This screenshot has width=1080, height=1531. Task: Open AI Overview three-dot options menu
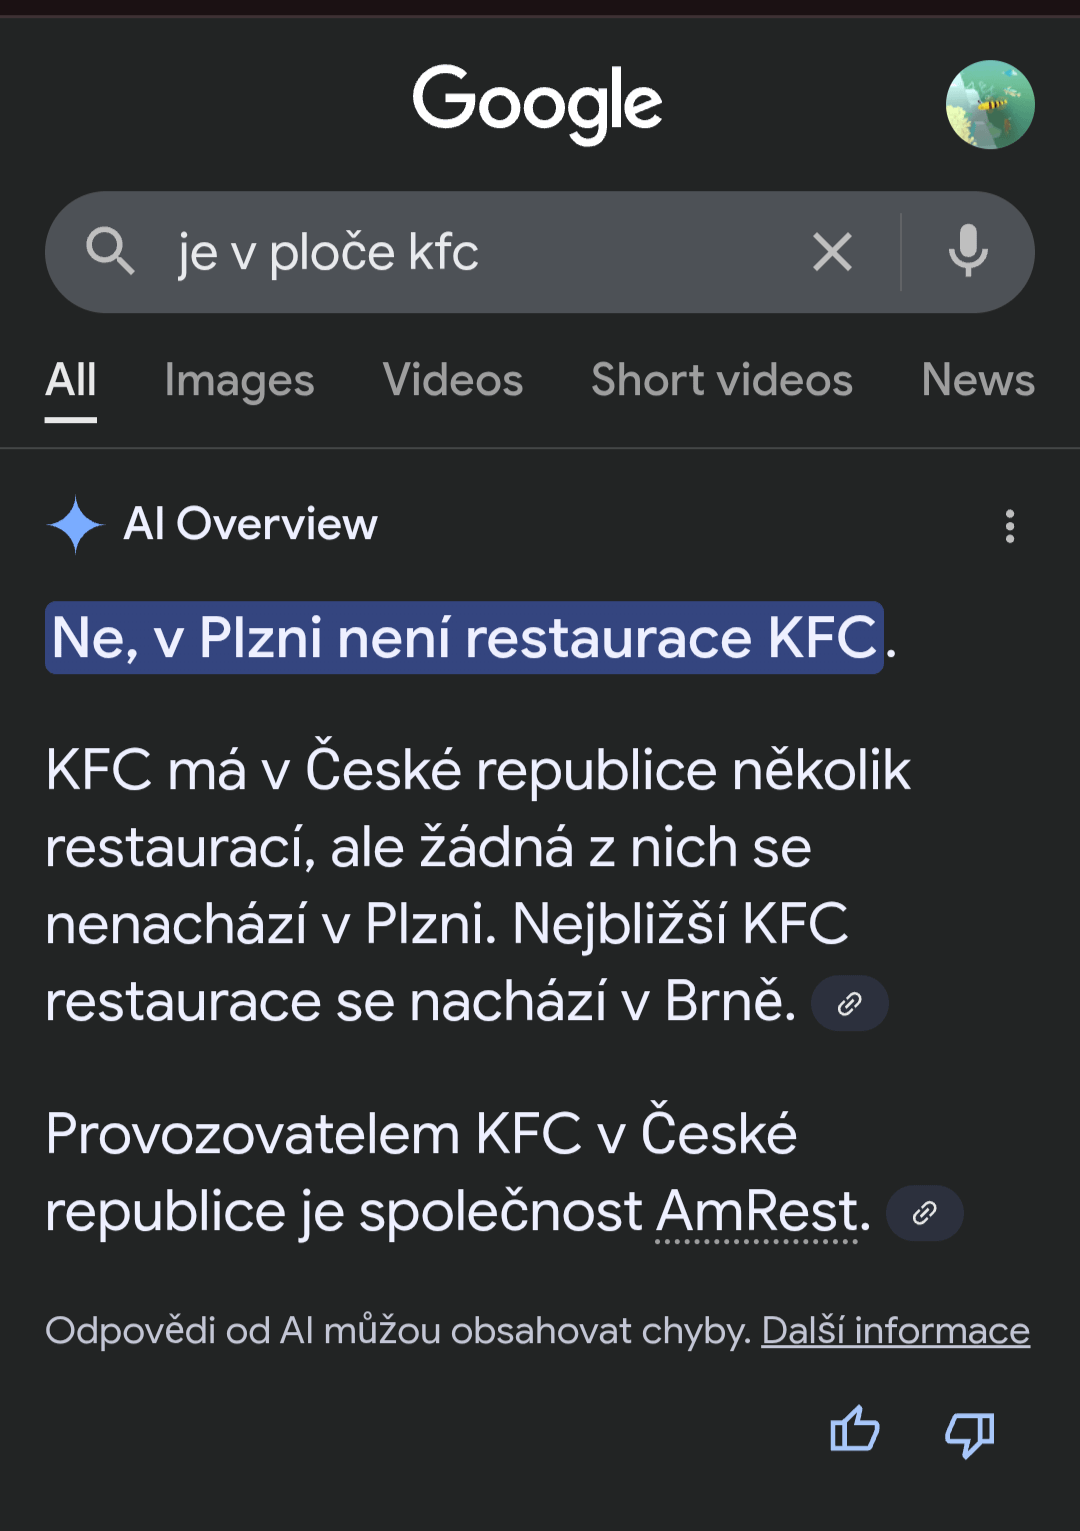tap(1010, 526)
